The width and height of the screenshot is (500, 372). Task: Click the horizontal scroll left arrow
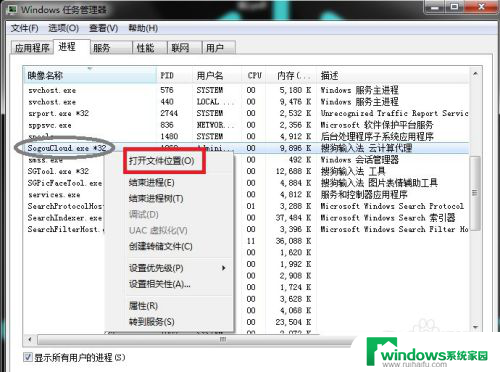(30, 340)
